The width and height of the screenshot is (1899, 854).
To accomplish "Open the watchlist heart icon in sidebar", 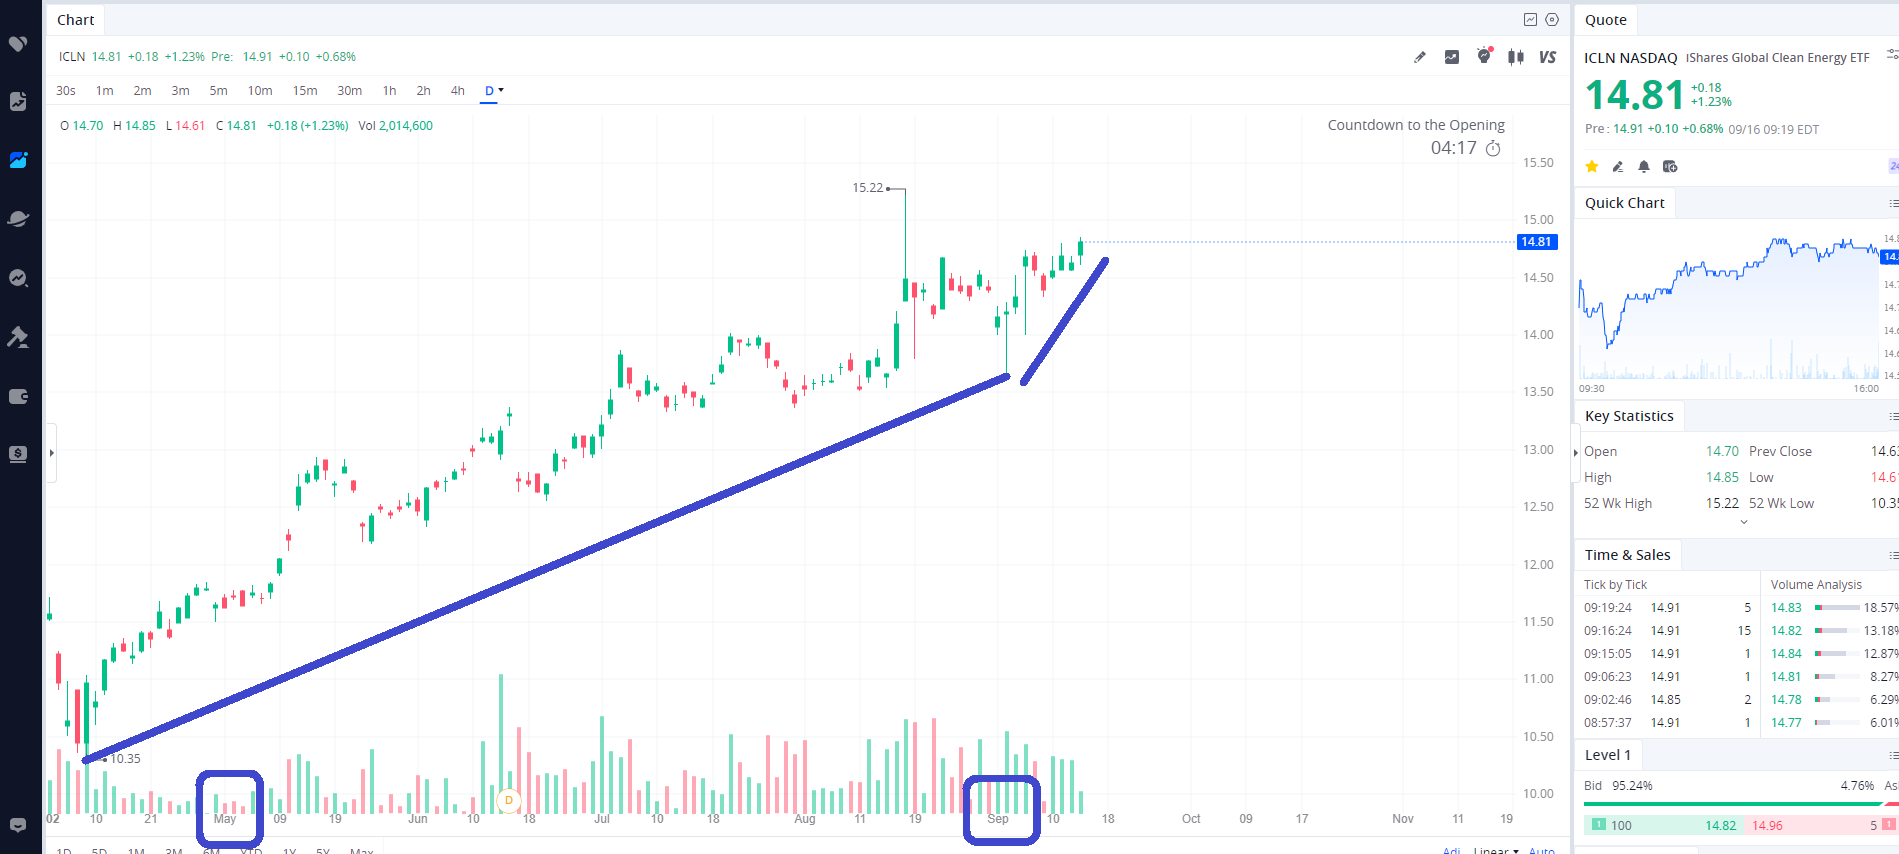I will coord(18,44).
